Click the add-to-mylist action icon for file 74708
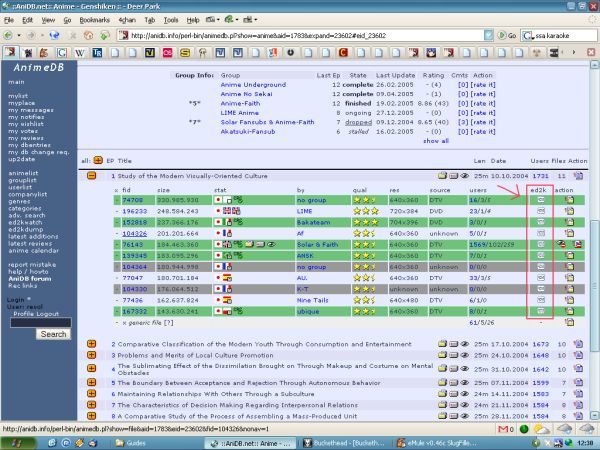600x450 pixels. point(569,200)
